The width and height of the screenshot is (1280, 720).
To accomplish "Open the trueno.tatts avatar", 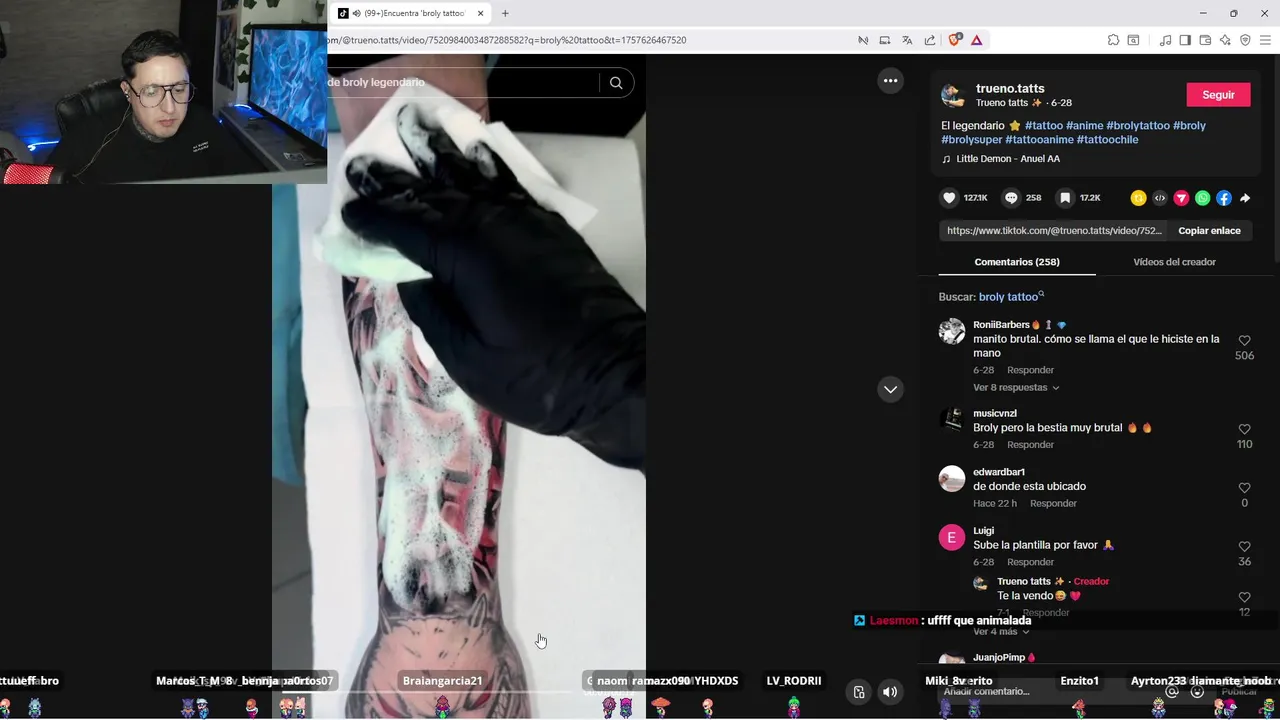I will click(953, 95).
